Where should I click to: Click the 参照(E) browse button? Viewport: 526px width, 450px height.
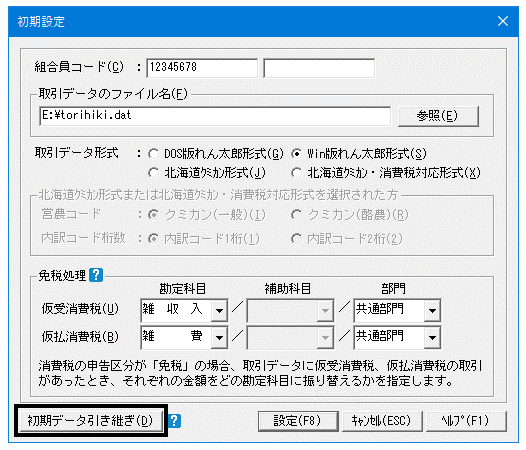(x=438, y=116)
